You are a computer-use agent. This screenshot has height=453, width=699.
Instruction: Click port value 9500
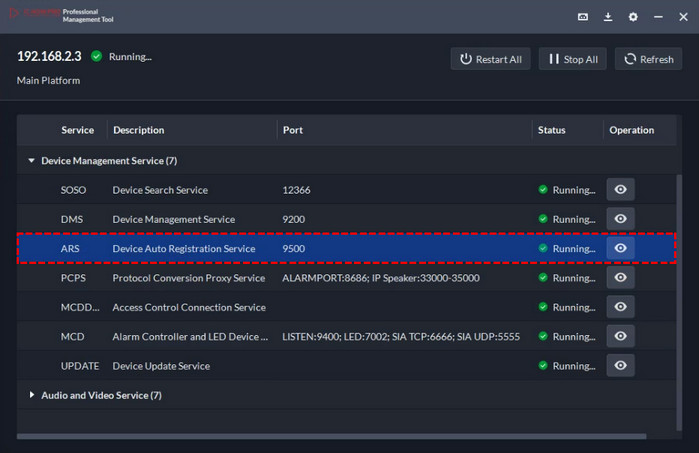coord(293,249)
